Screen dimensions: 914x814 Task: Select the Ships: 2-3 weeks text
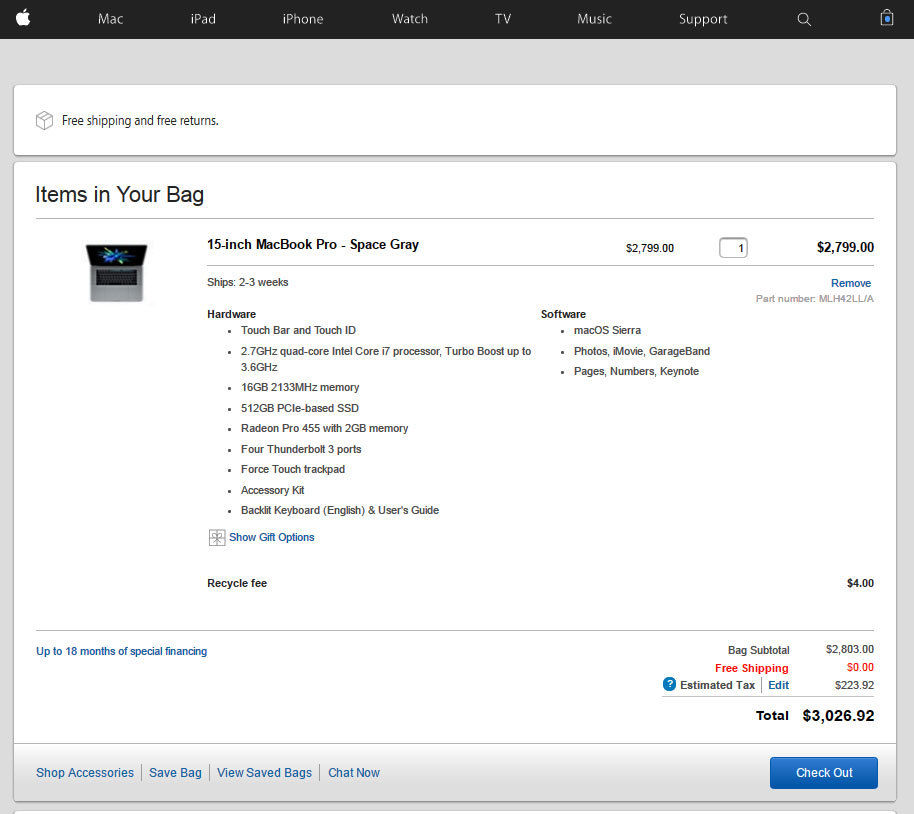[248, 282]
